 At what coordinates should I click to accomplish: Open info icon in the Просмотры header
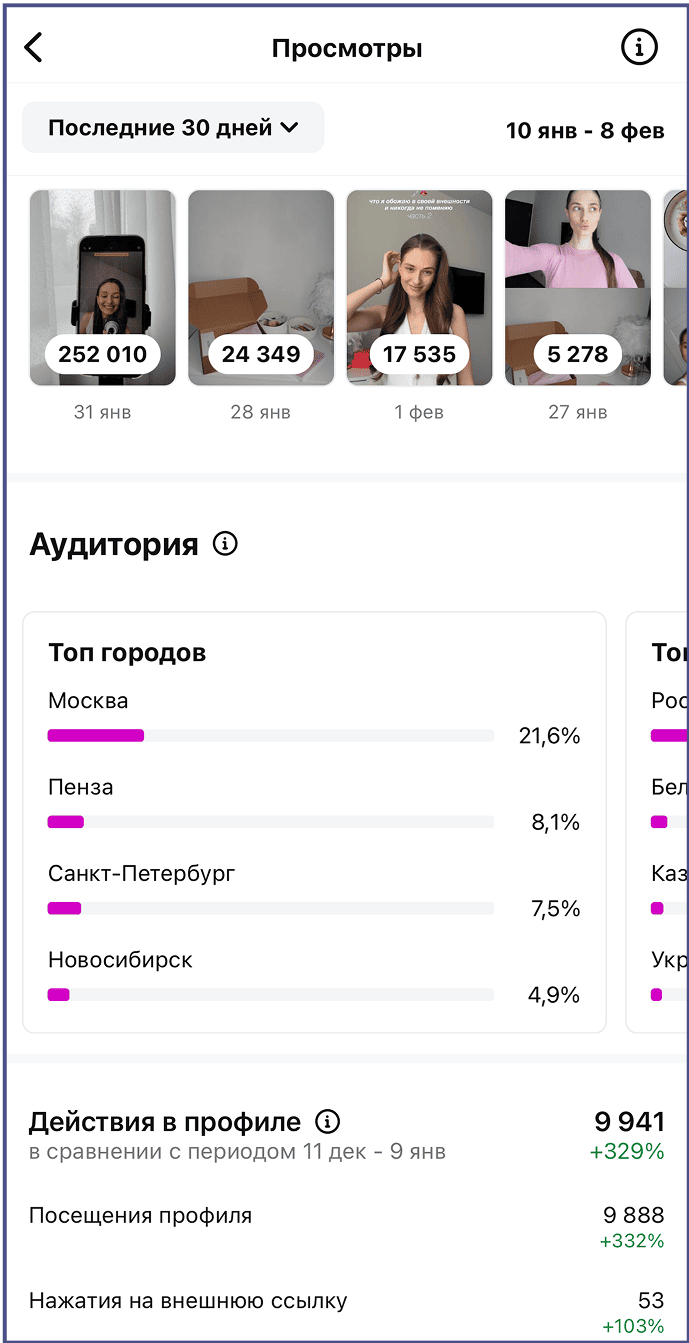pyautogui.click(x=640, y=47)
